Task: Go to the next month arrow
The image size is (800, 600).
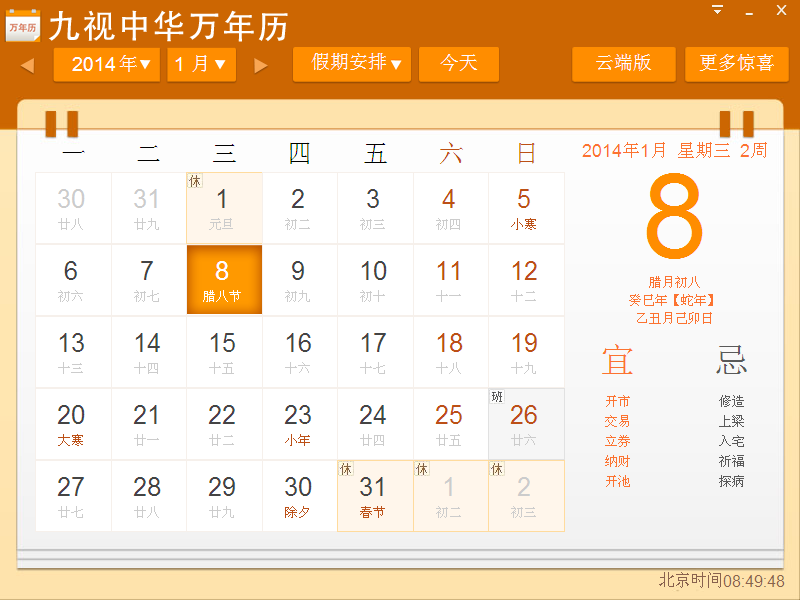Action: [x=261, y=65]
